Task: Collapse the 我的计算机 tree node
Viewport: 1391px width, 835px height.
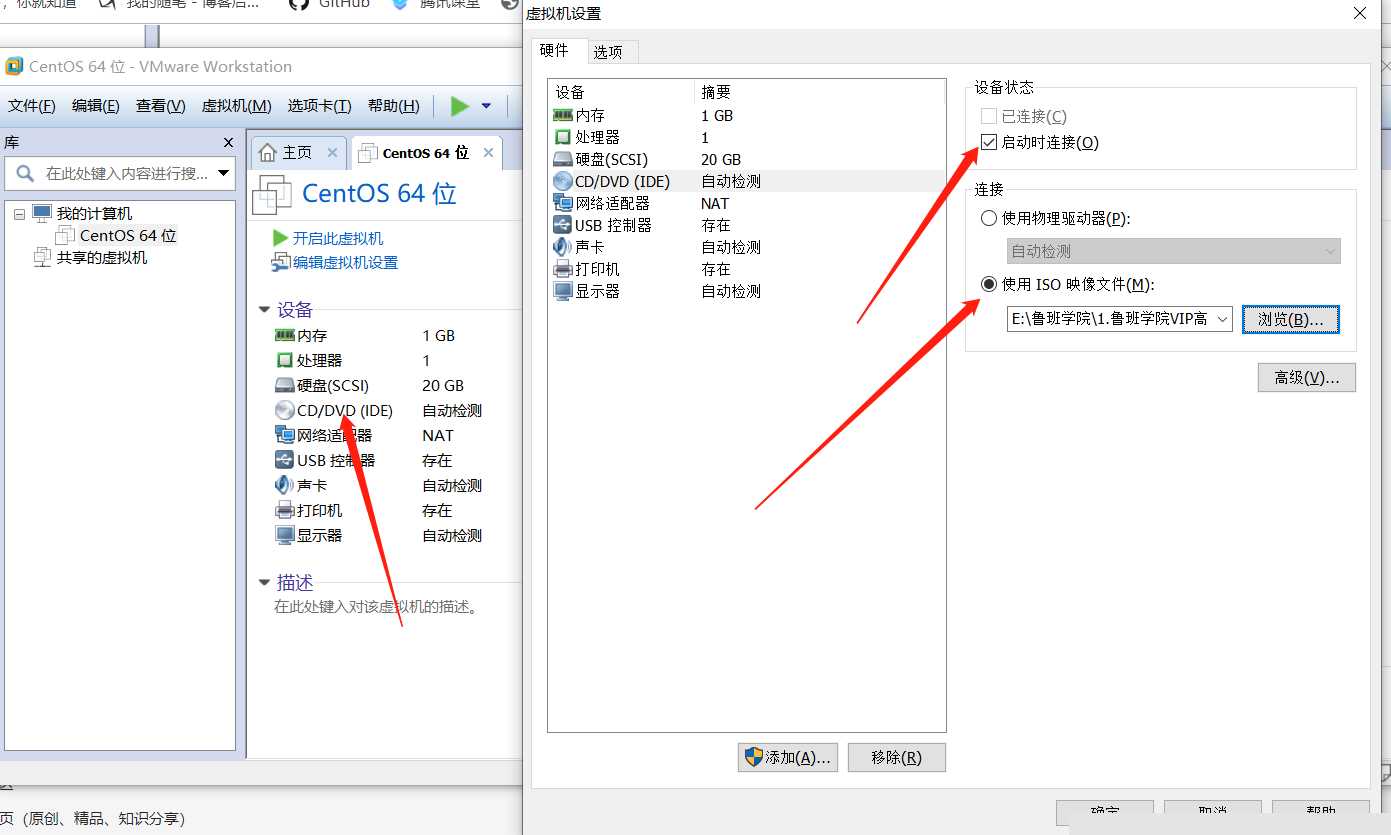Action: (19, 214)
